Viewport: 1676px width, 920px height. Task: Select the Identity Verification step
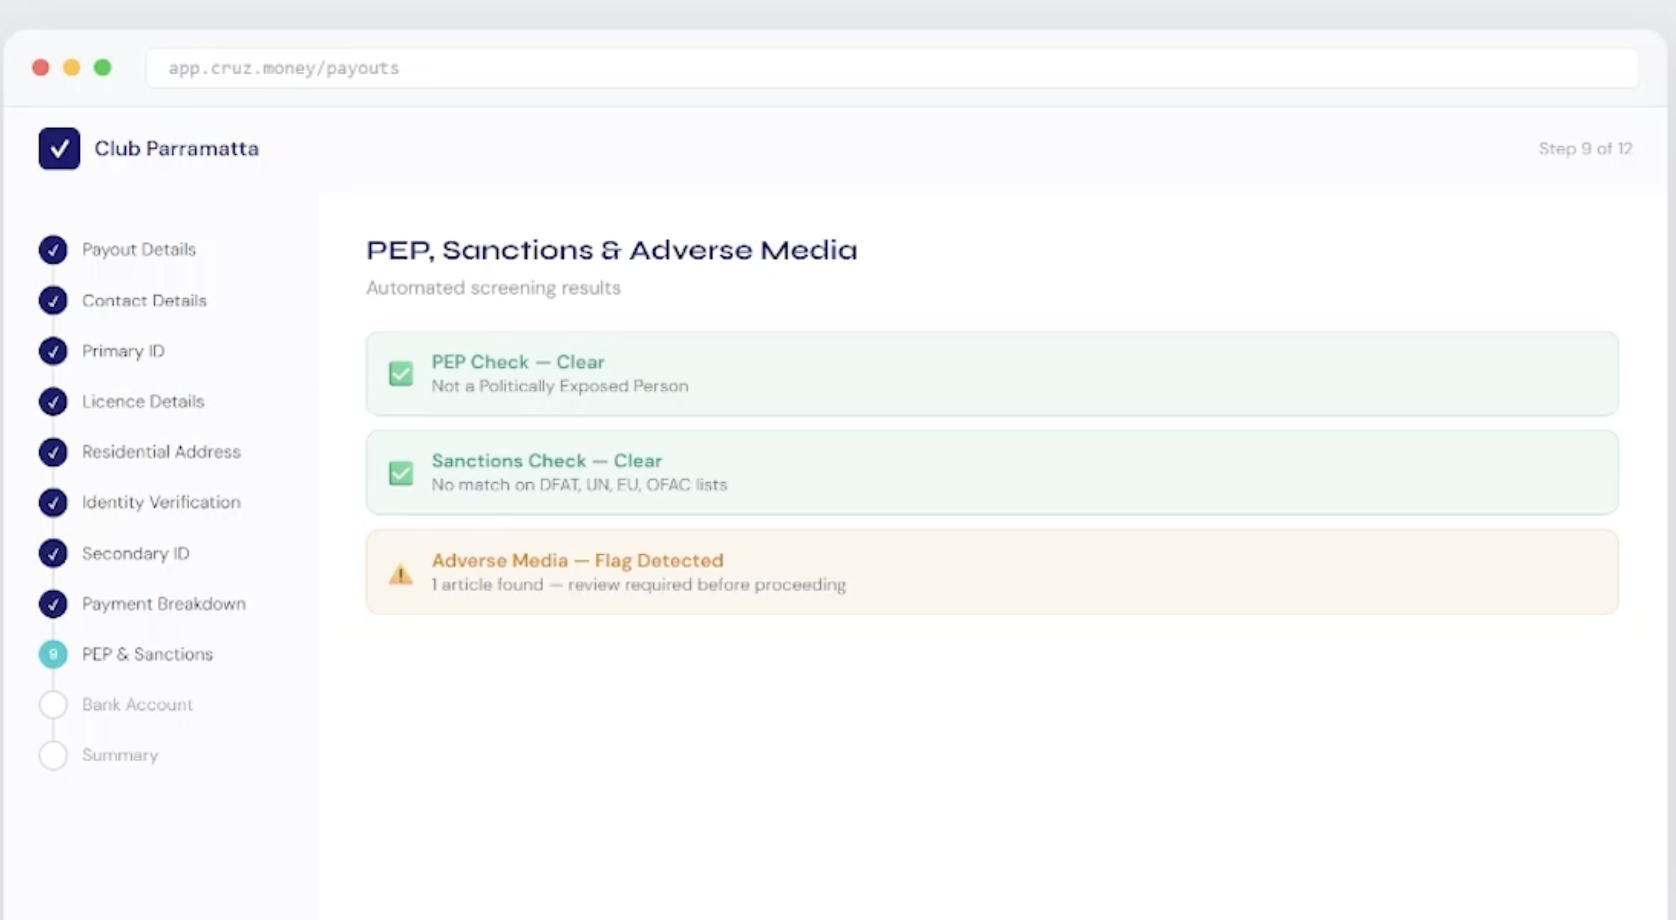pos(161,502)
